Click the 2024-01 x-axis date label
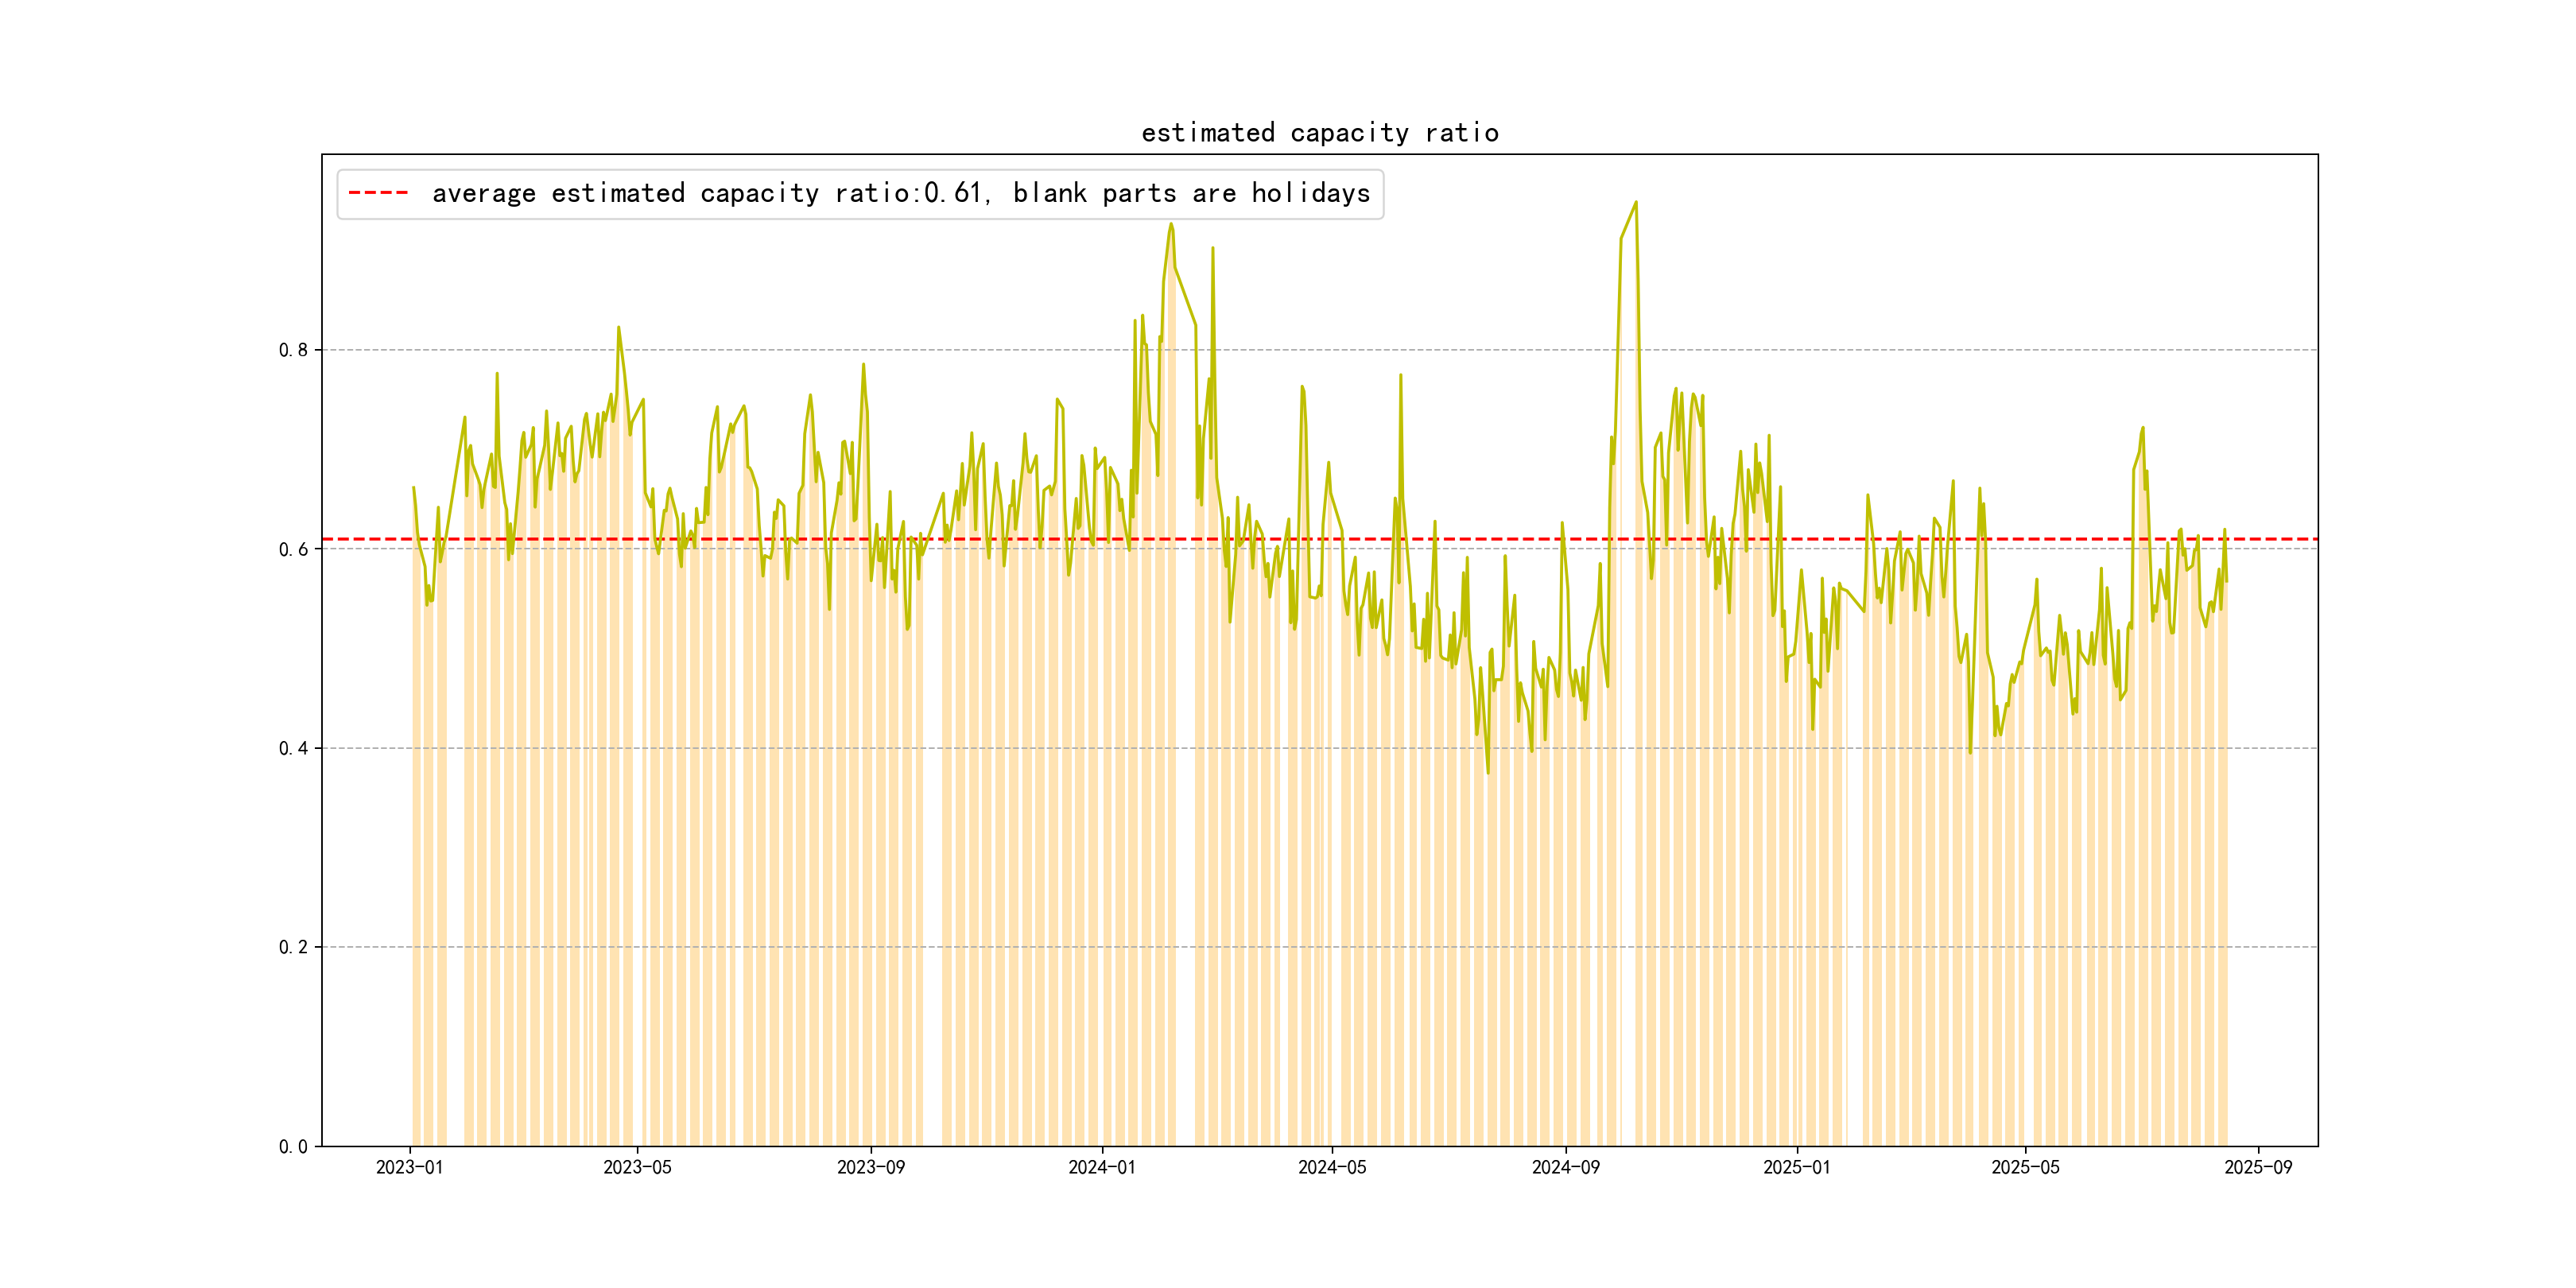Image resolution: width=2576 pixels, height=1288 pixels. 1101,1167
